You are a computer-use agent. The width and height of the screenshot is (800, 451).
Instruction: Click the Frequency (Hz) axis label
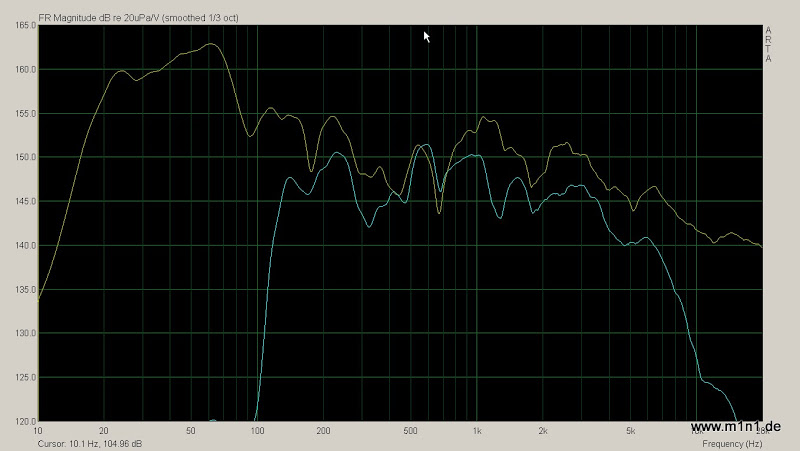(x=732, y=443)
